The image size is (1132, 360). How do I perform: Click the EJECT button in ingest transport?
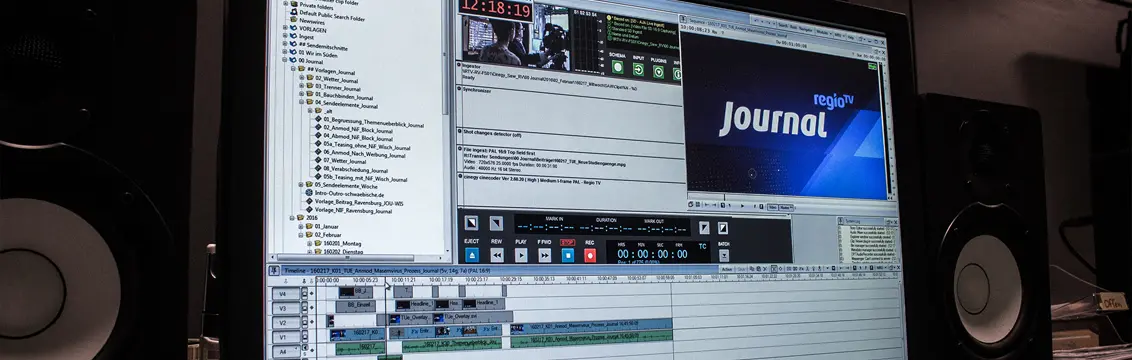(x=471, y=255)
